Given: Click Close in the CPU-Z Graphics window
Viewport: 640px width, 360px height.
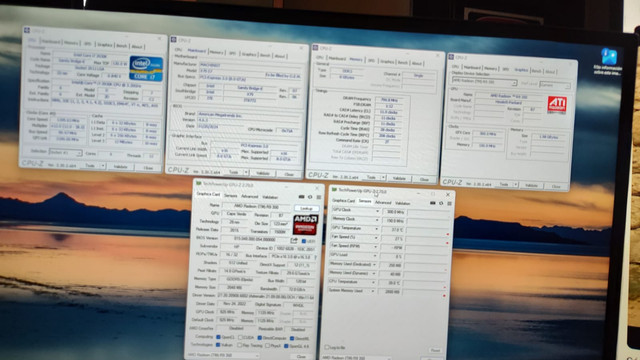Looking at the screenshot, I should [x=556, y=186].
